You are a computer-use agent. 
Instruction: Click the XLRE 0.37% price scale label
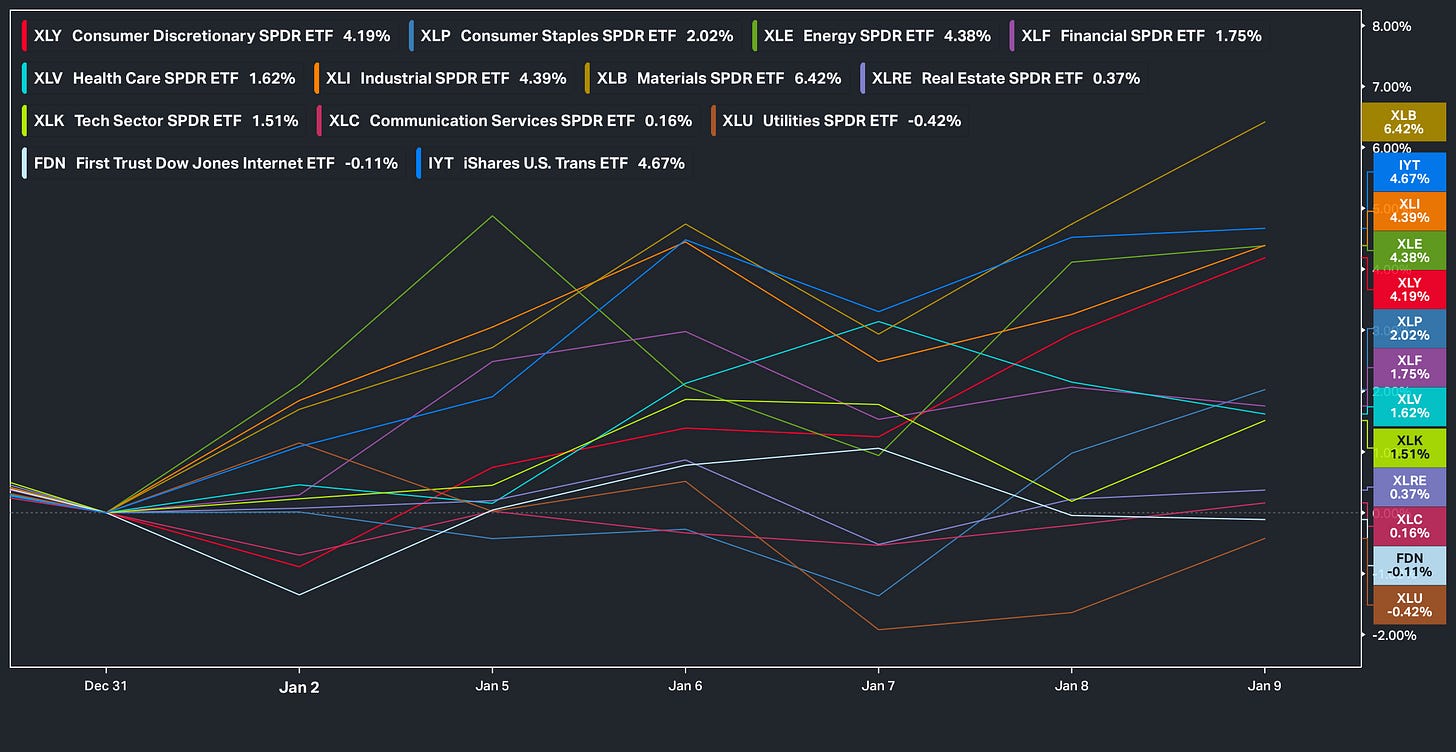1409,486
